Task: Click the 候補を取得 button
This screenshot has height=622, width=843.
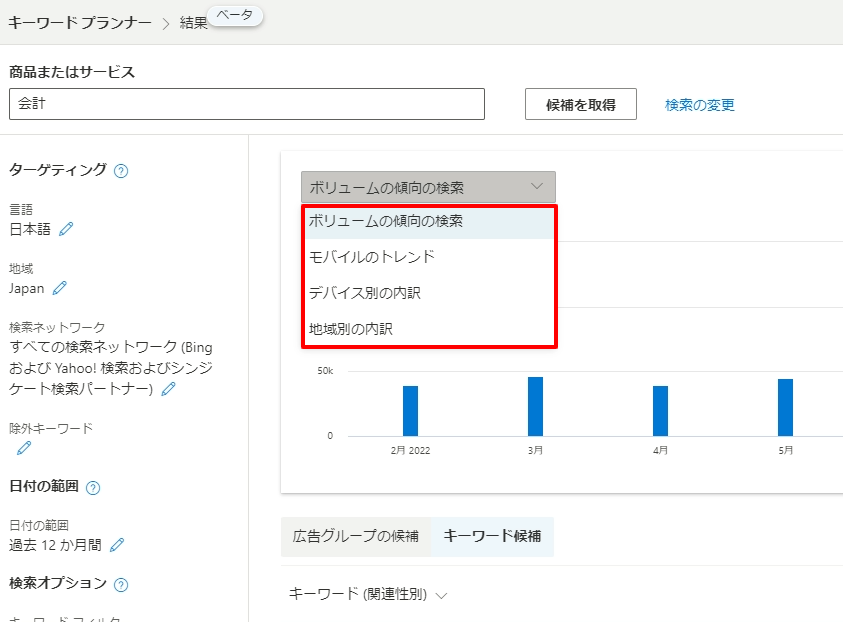Action: pos(580,104)
